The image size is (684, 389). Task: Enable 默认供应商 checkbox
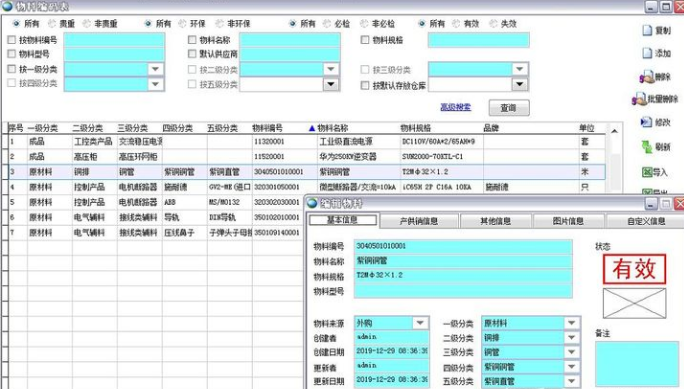point(192,54)
